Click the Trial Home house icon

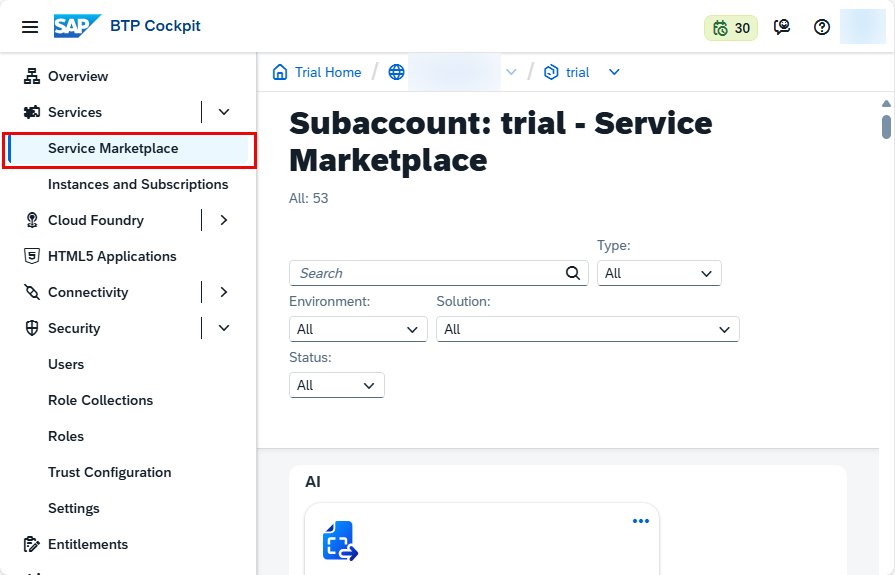(x=280, y=72)
